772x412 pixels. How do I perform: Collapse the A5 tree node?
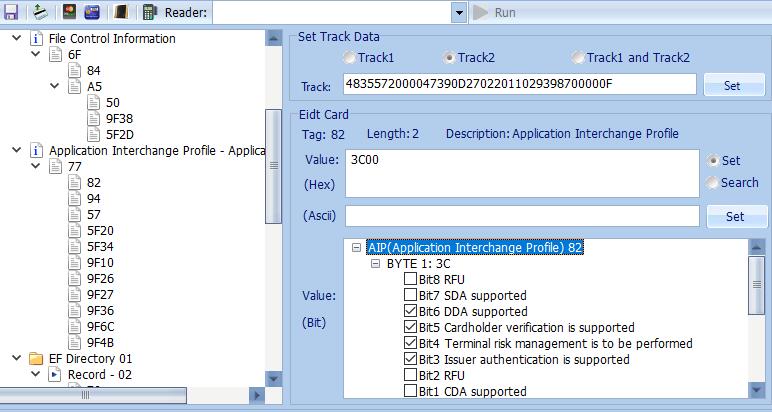[55, 87]
